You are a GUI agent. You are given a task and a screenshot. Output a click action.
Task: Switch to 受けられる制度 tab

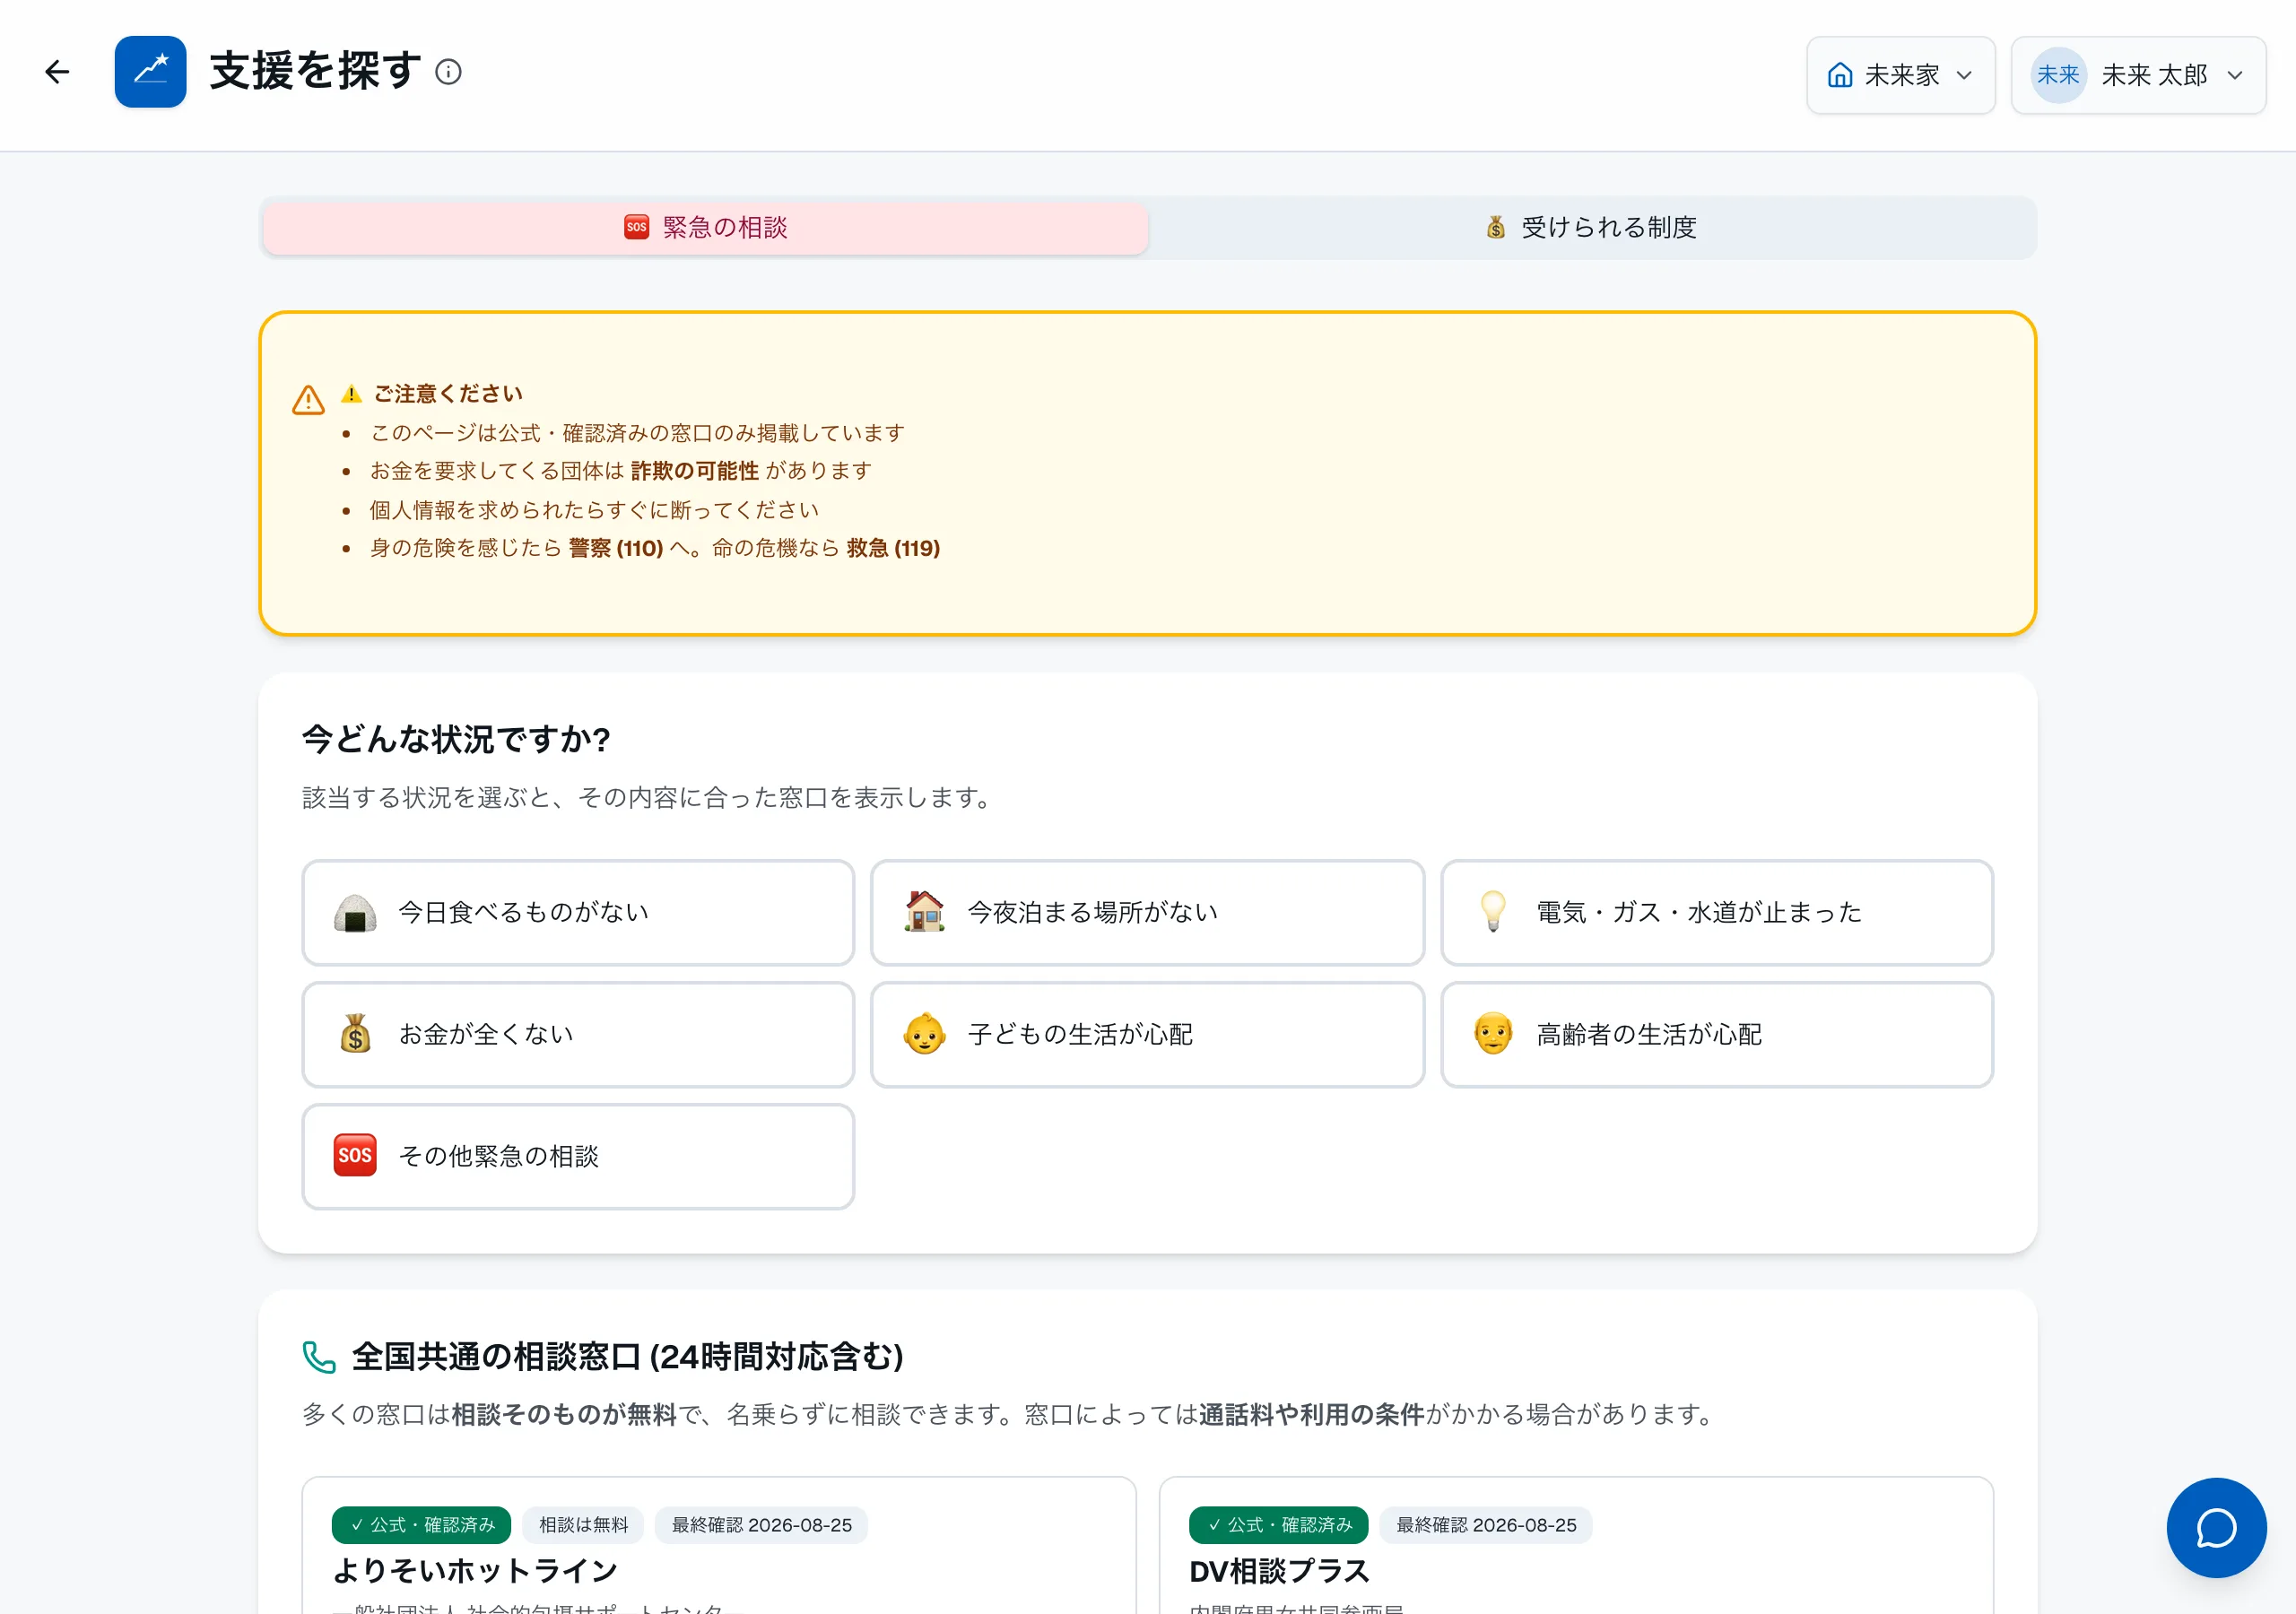coord(1592,228)
